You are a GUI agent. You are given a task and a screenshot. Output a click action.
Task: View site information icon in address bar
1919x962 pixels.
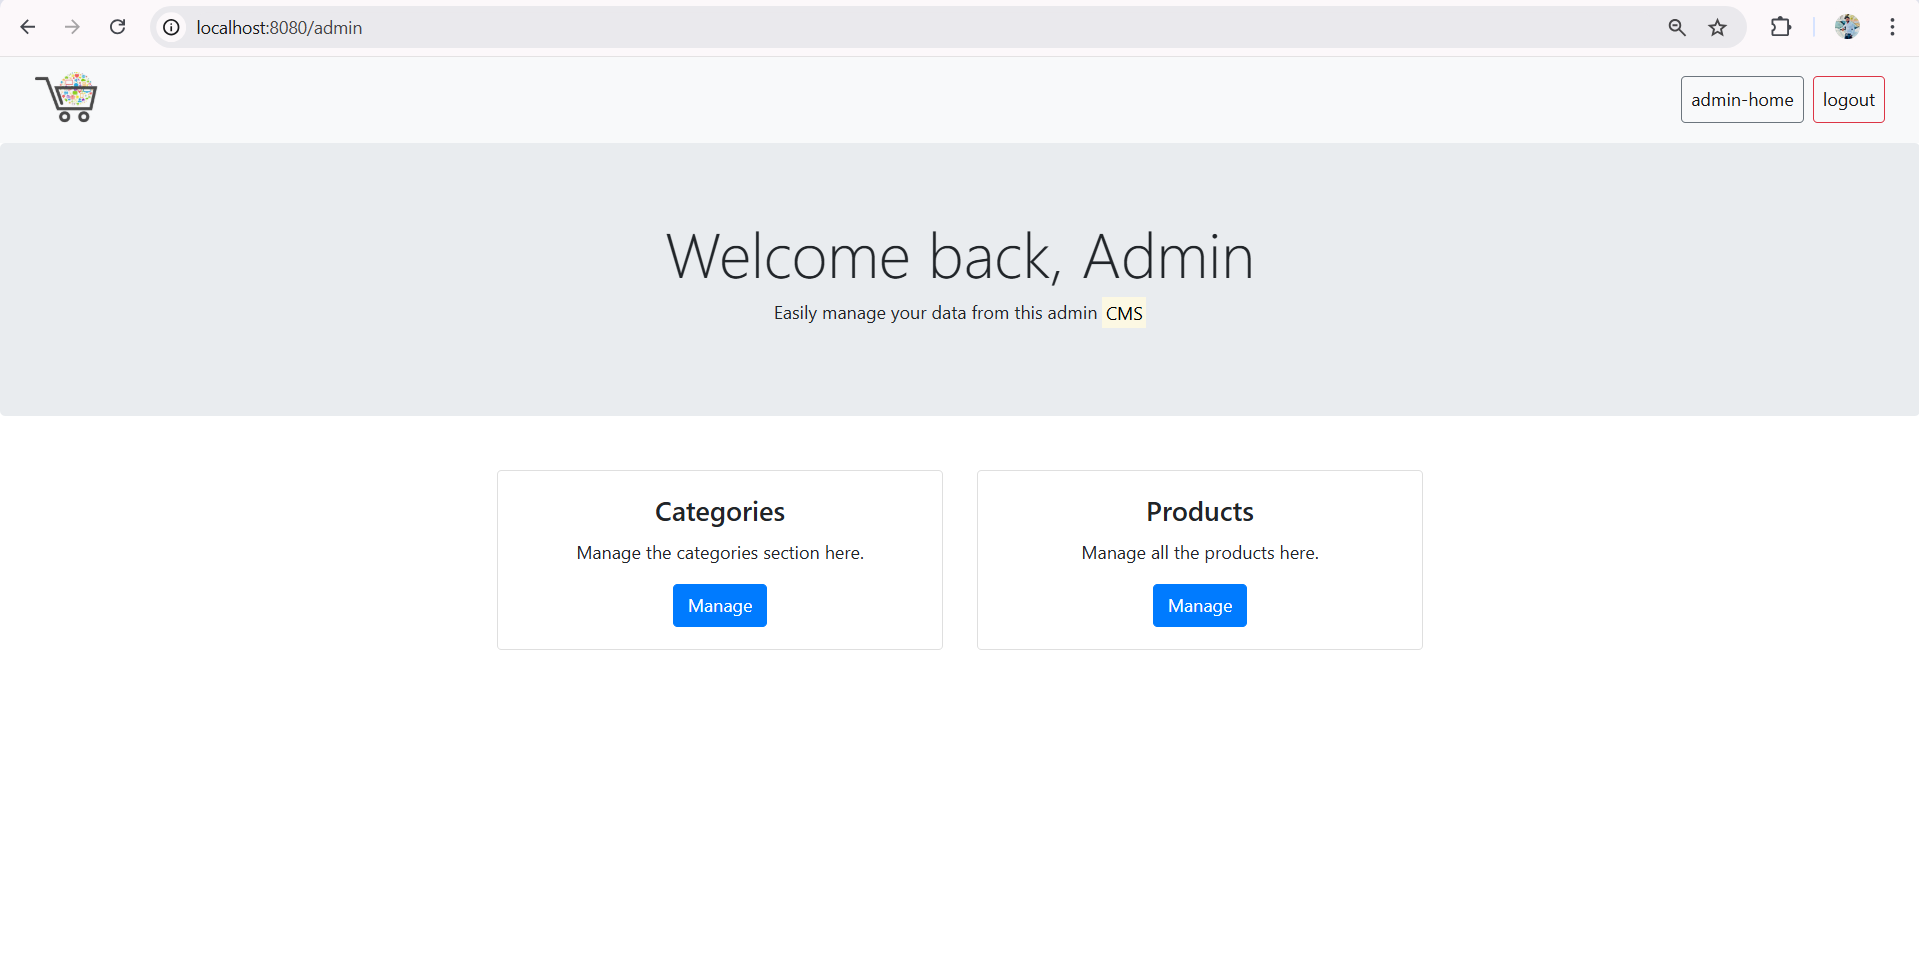pyautogui.click(x=172, y=27)
